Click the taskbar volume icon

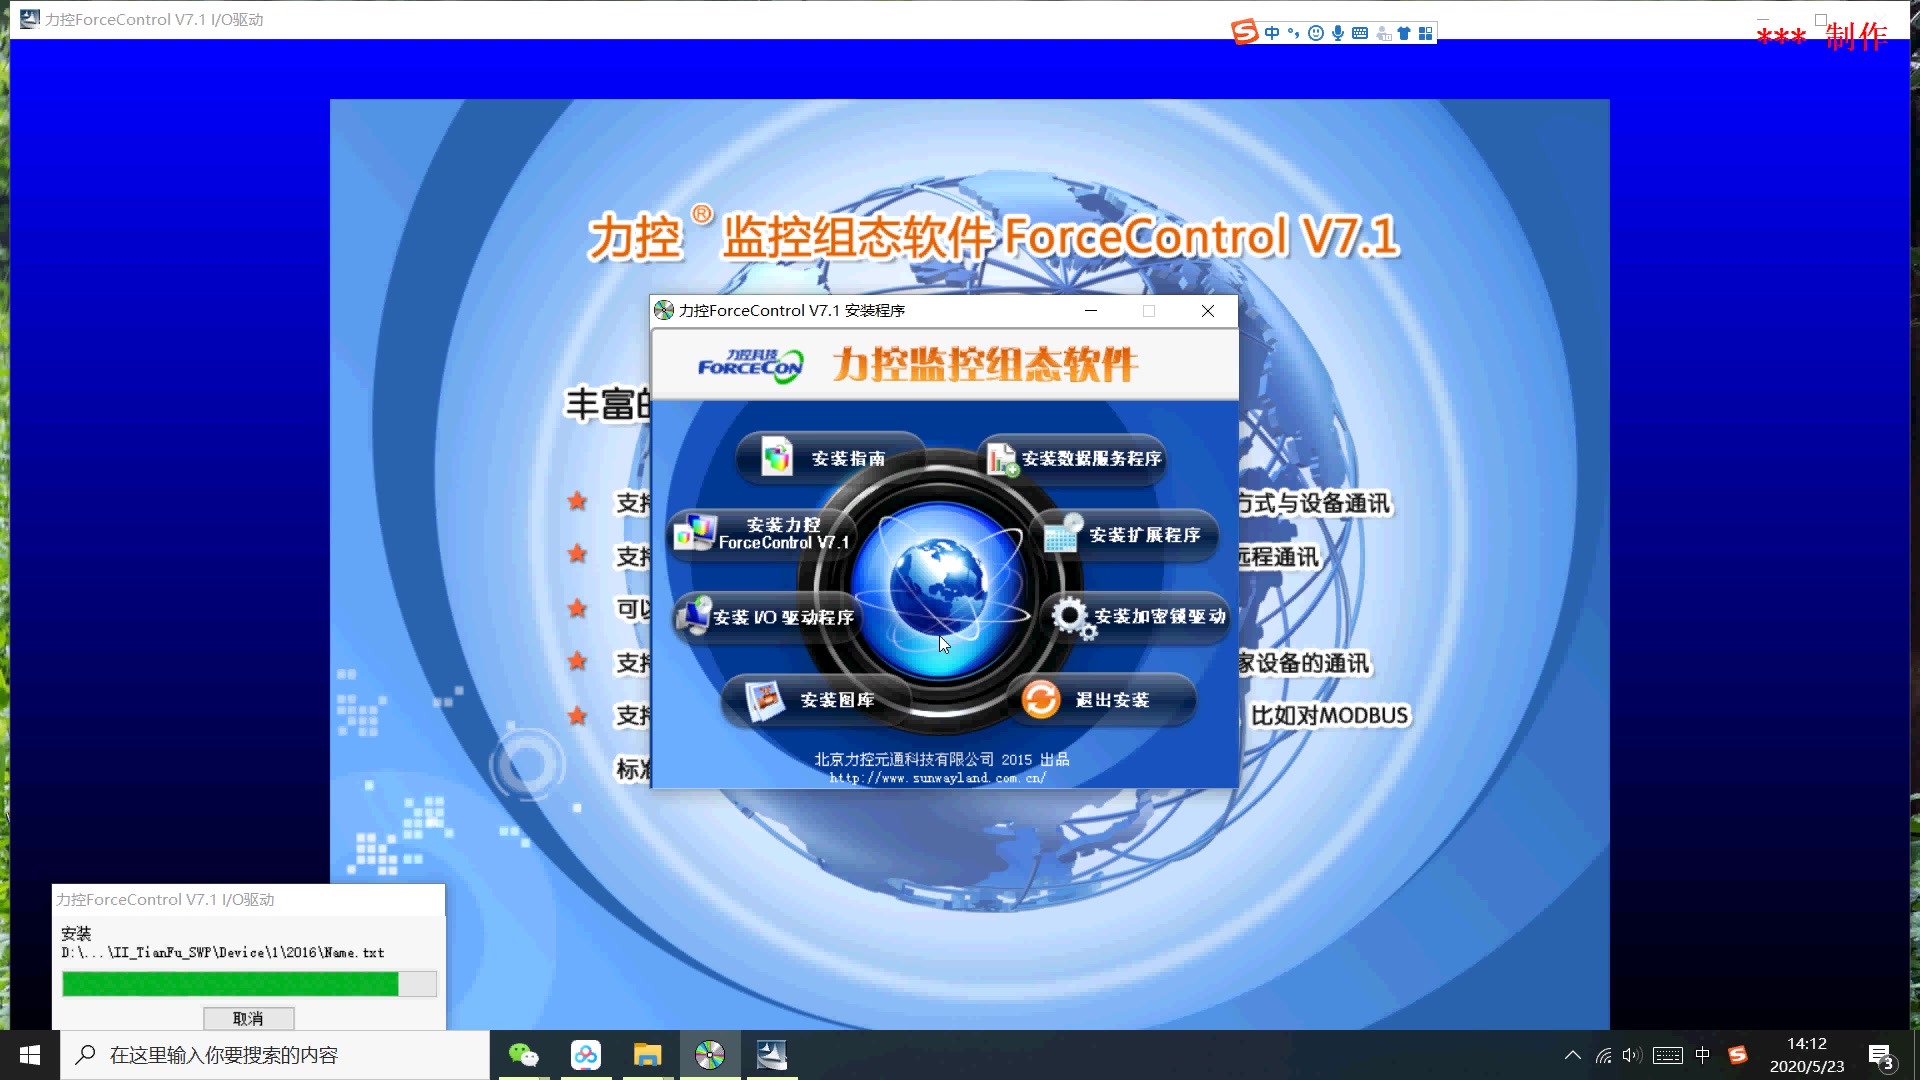[1632, 1055]
